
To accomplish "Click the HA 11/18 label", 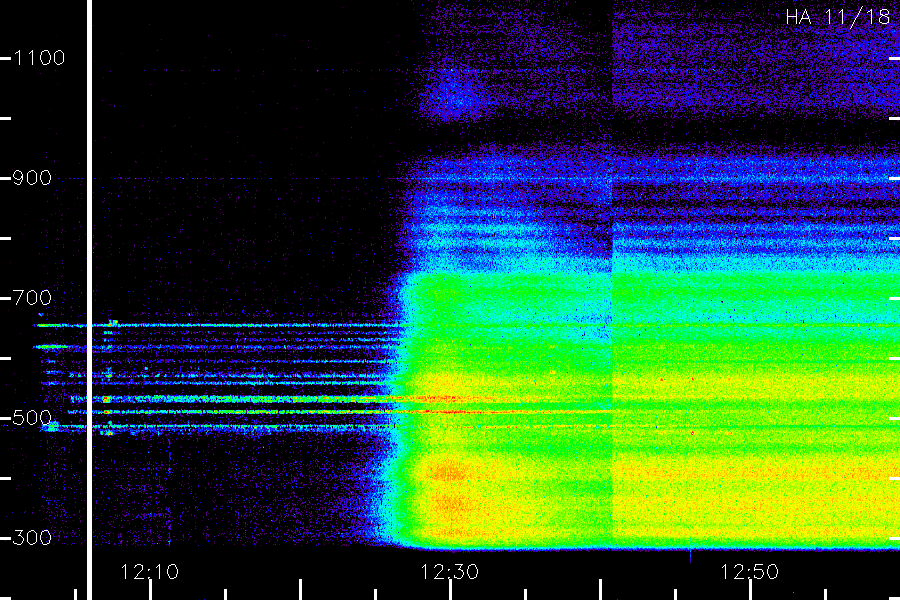I will [x=837, y=17].
